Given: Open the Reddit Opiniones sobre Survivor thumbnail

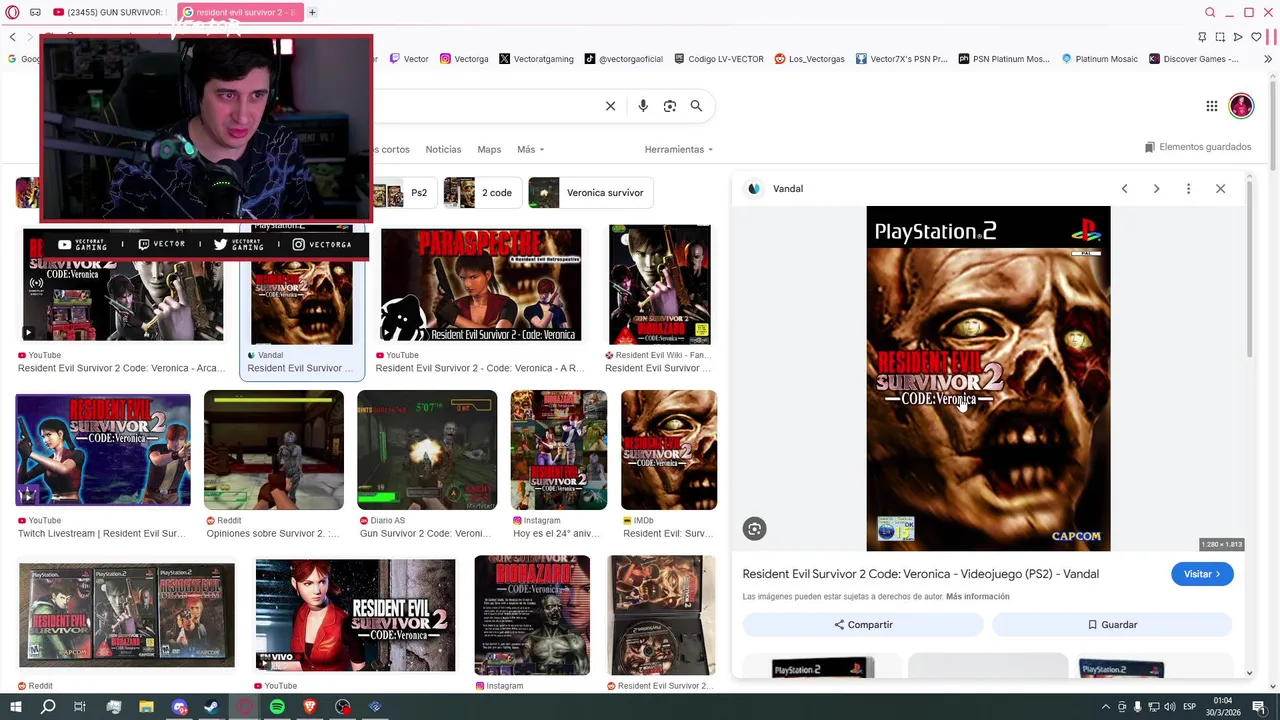Looking at the screenshot, I should click(274, 450).
